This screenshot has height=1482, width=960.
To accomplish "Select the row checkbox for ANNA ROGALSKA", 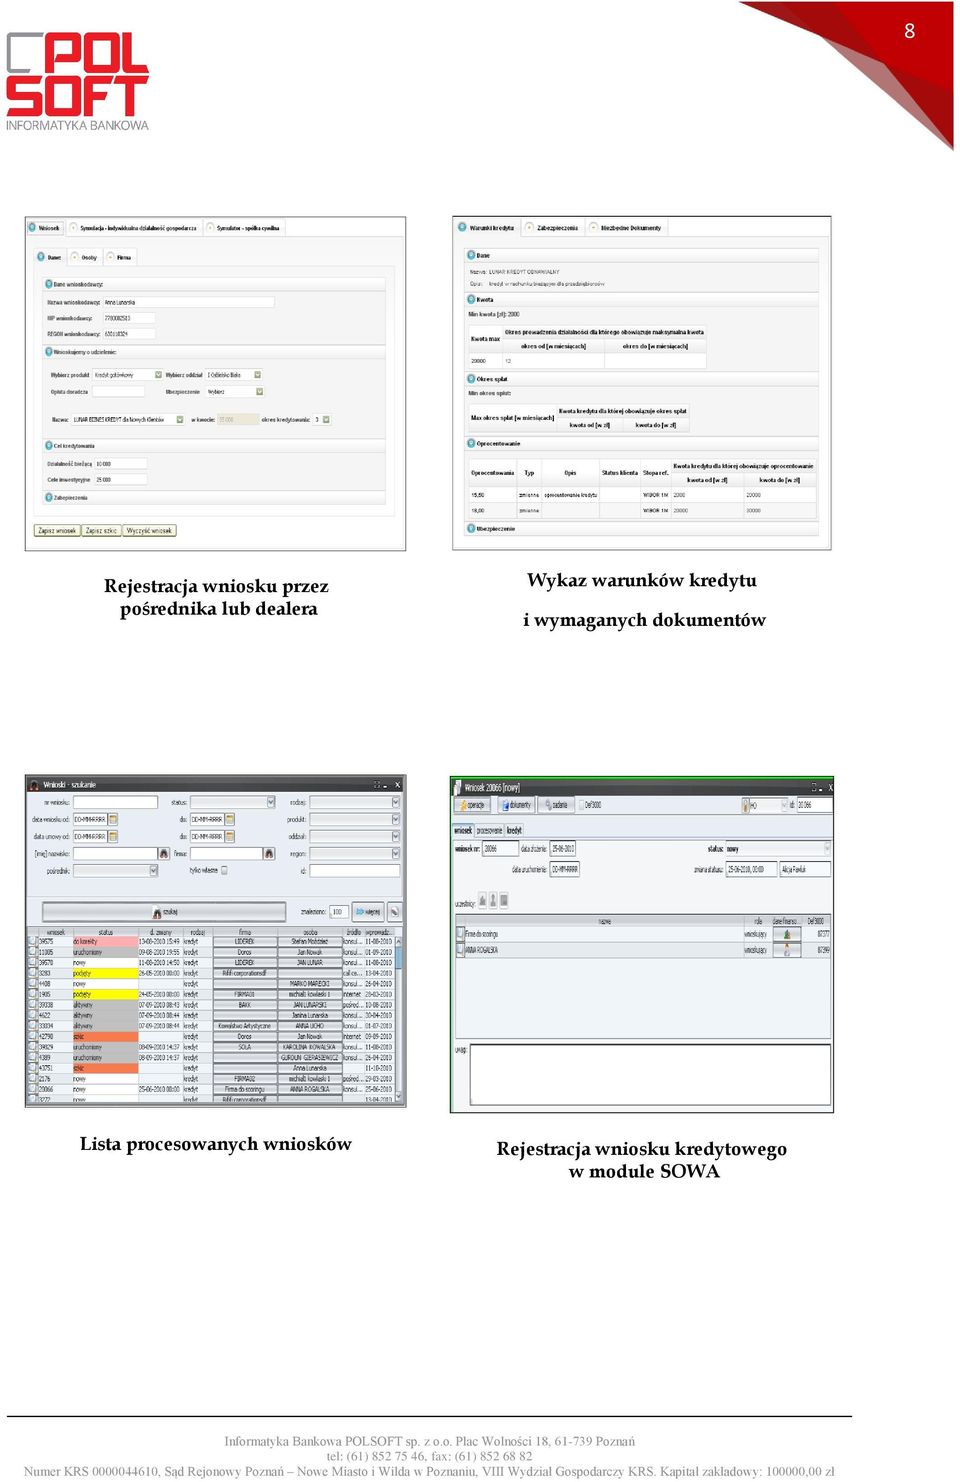I will [x=460, y=950].
